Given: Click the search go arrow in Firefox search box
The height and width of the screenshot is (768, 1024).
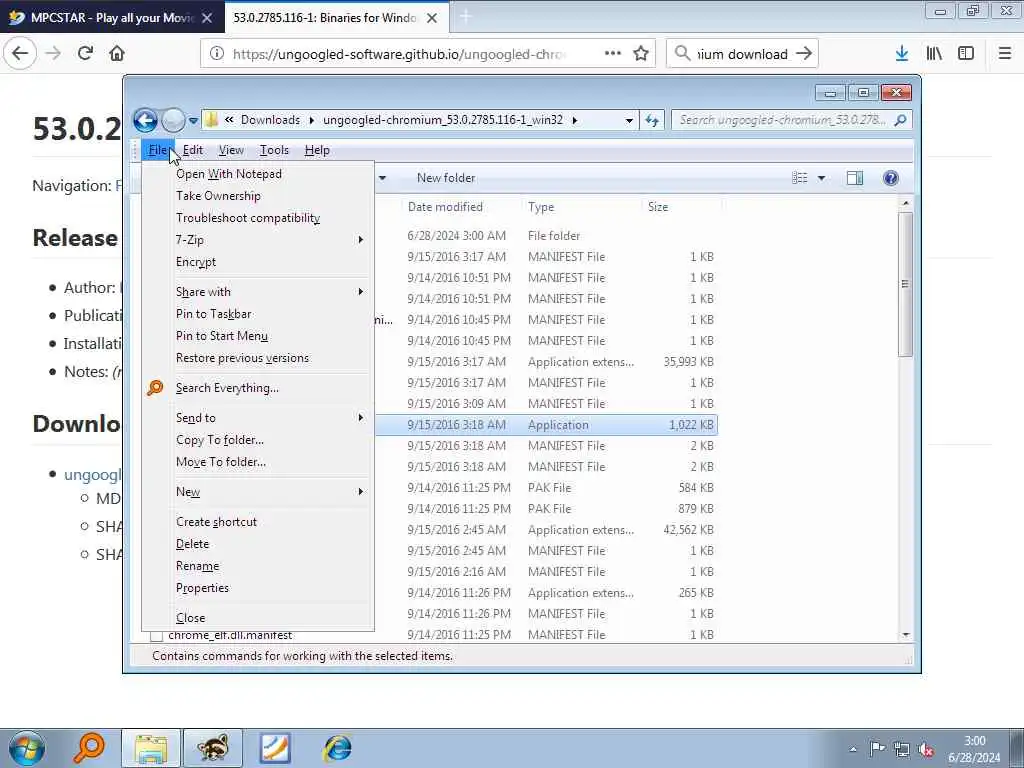Looking at the screenshot, I should [x=804, y=54].
